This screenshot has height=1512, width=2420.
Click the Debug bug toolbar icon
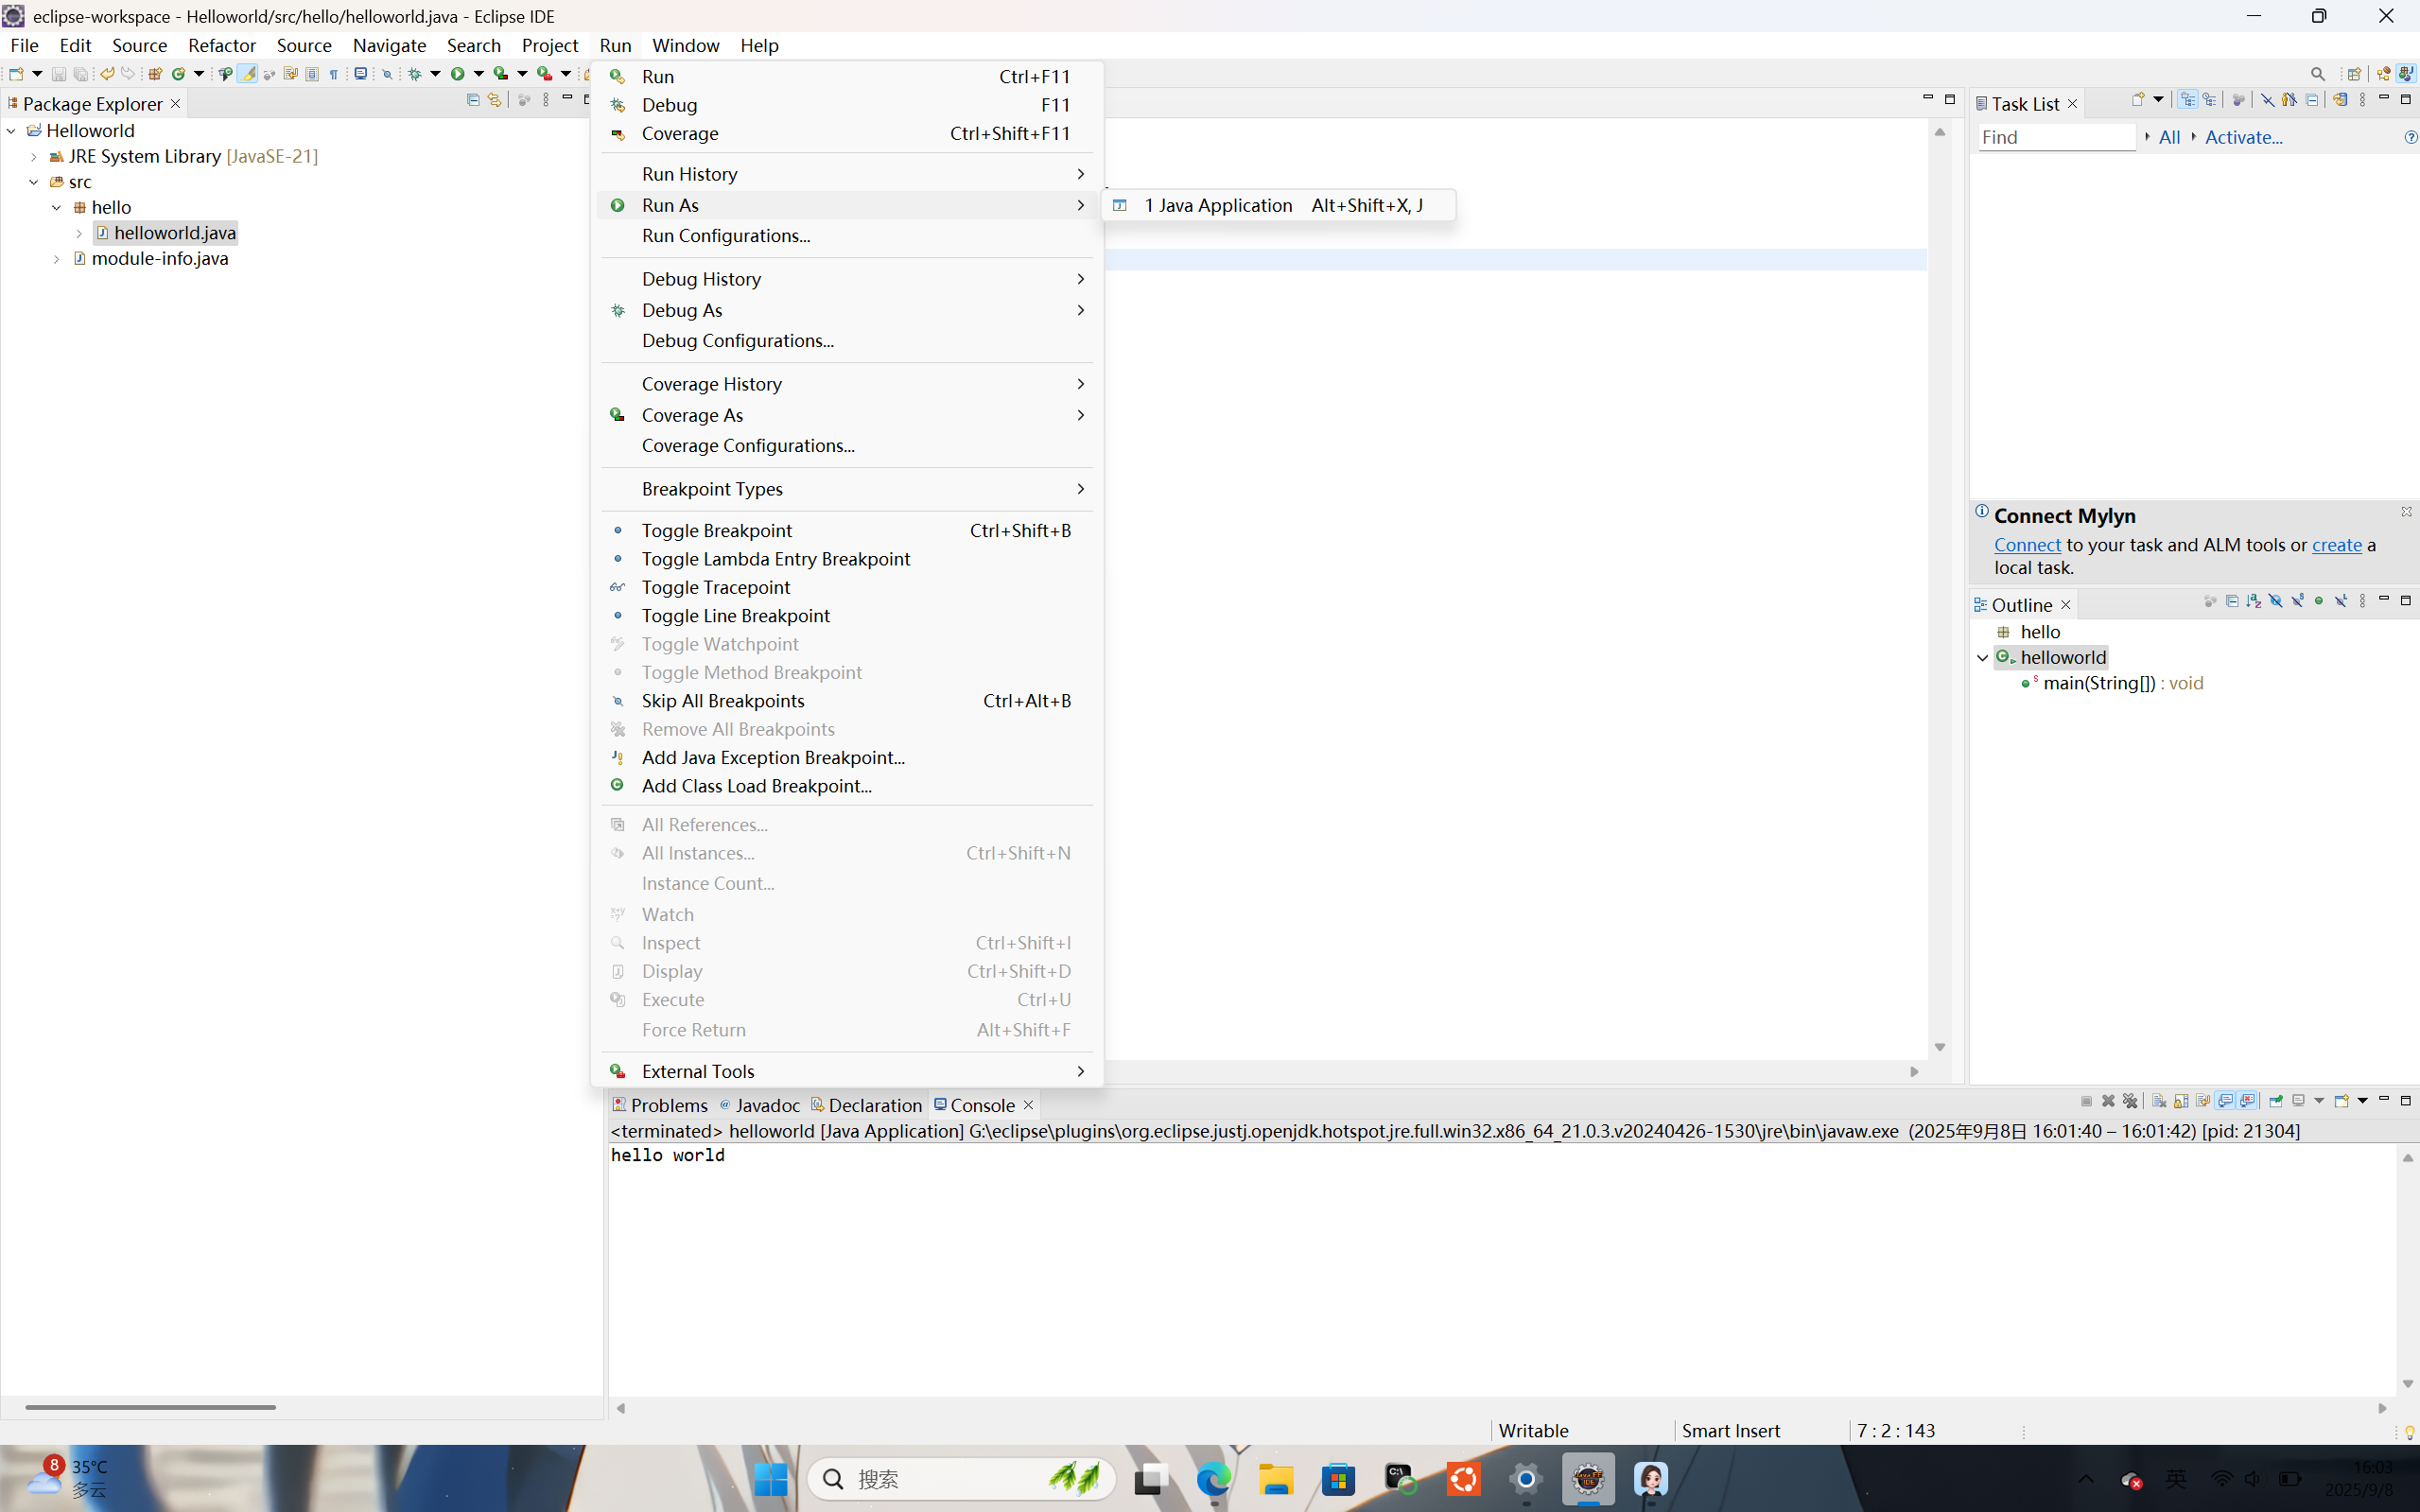coord(415,74)
